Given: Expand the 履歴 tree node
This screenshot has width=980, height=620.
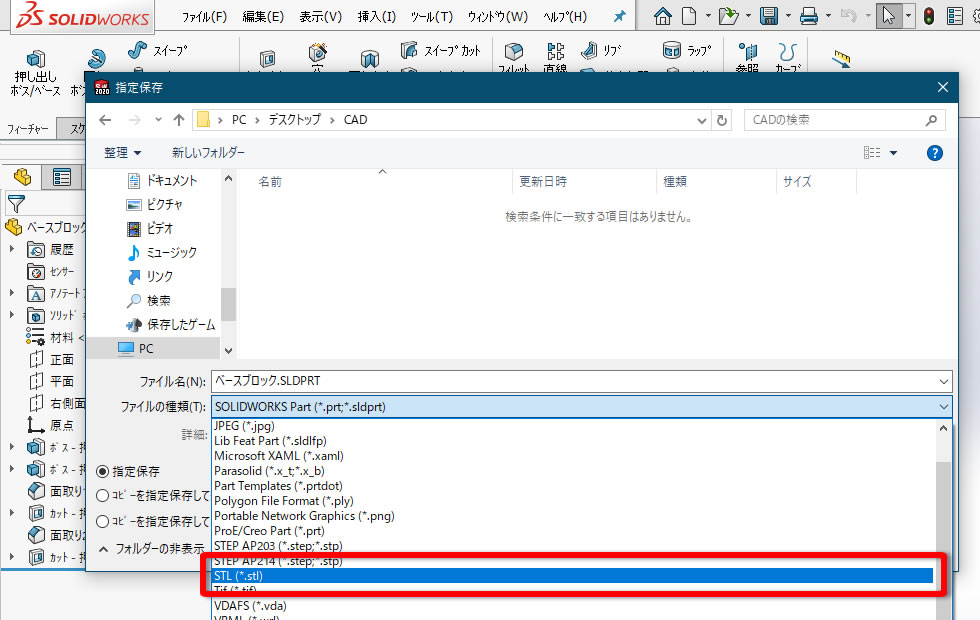Looking at the screenshot, I should 12,249.
